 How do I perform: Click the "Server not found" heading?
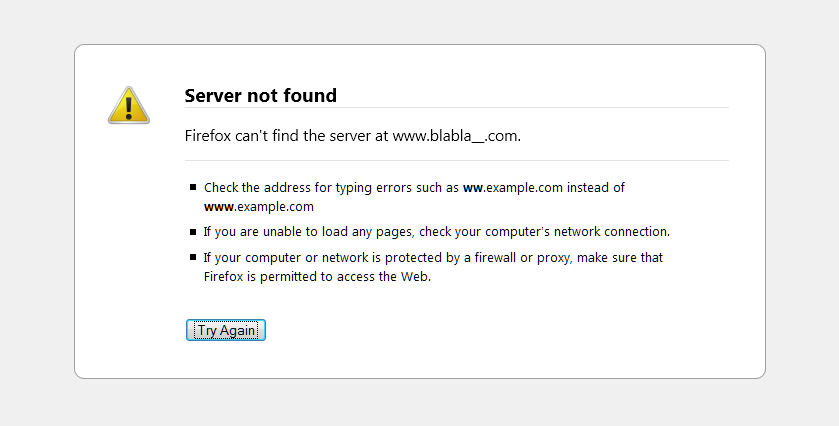coord(261,96)
